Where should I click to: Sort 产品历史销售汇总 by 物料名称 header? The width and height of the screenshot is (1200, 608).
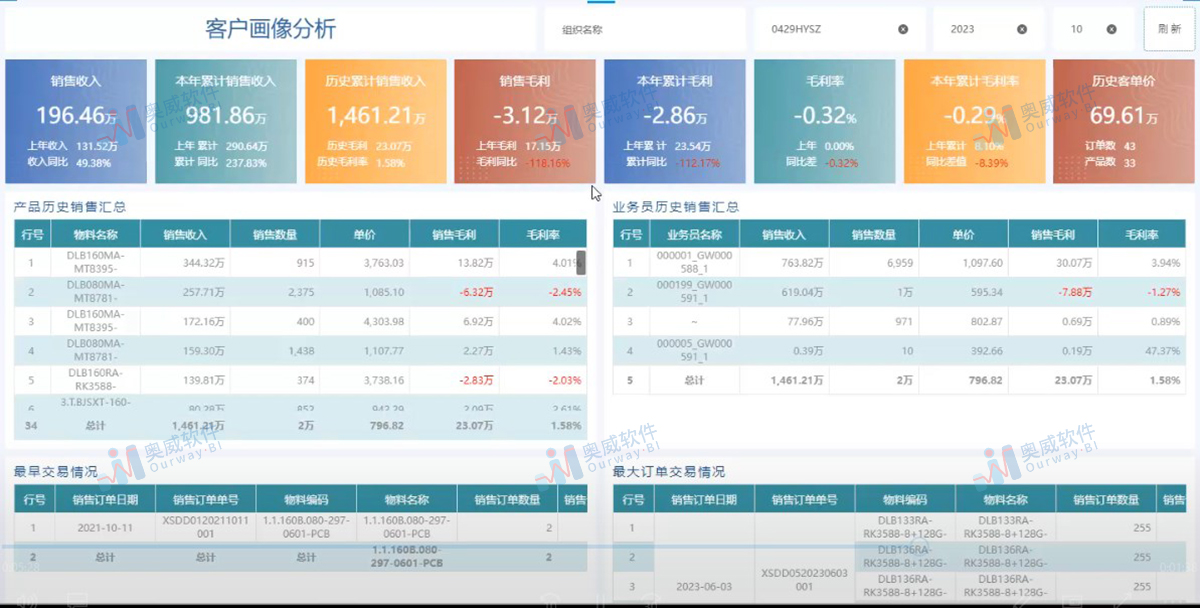[97, 235]
